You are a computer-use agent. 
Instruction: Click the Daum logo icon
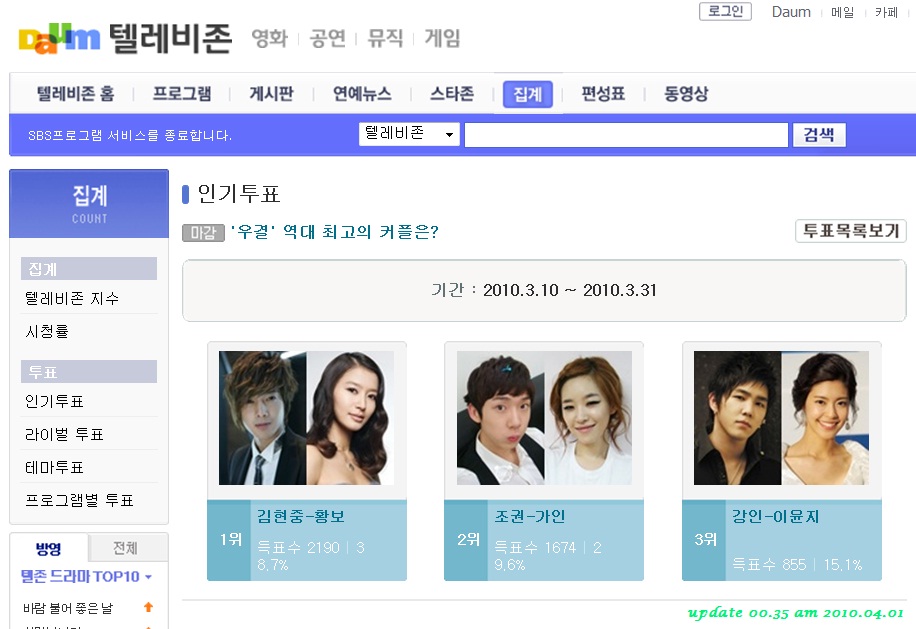coord(59,39)
